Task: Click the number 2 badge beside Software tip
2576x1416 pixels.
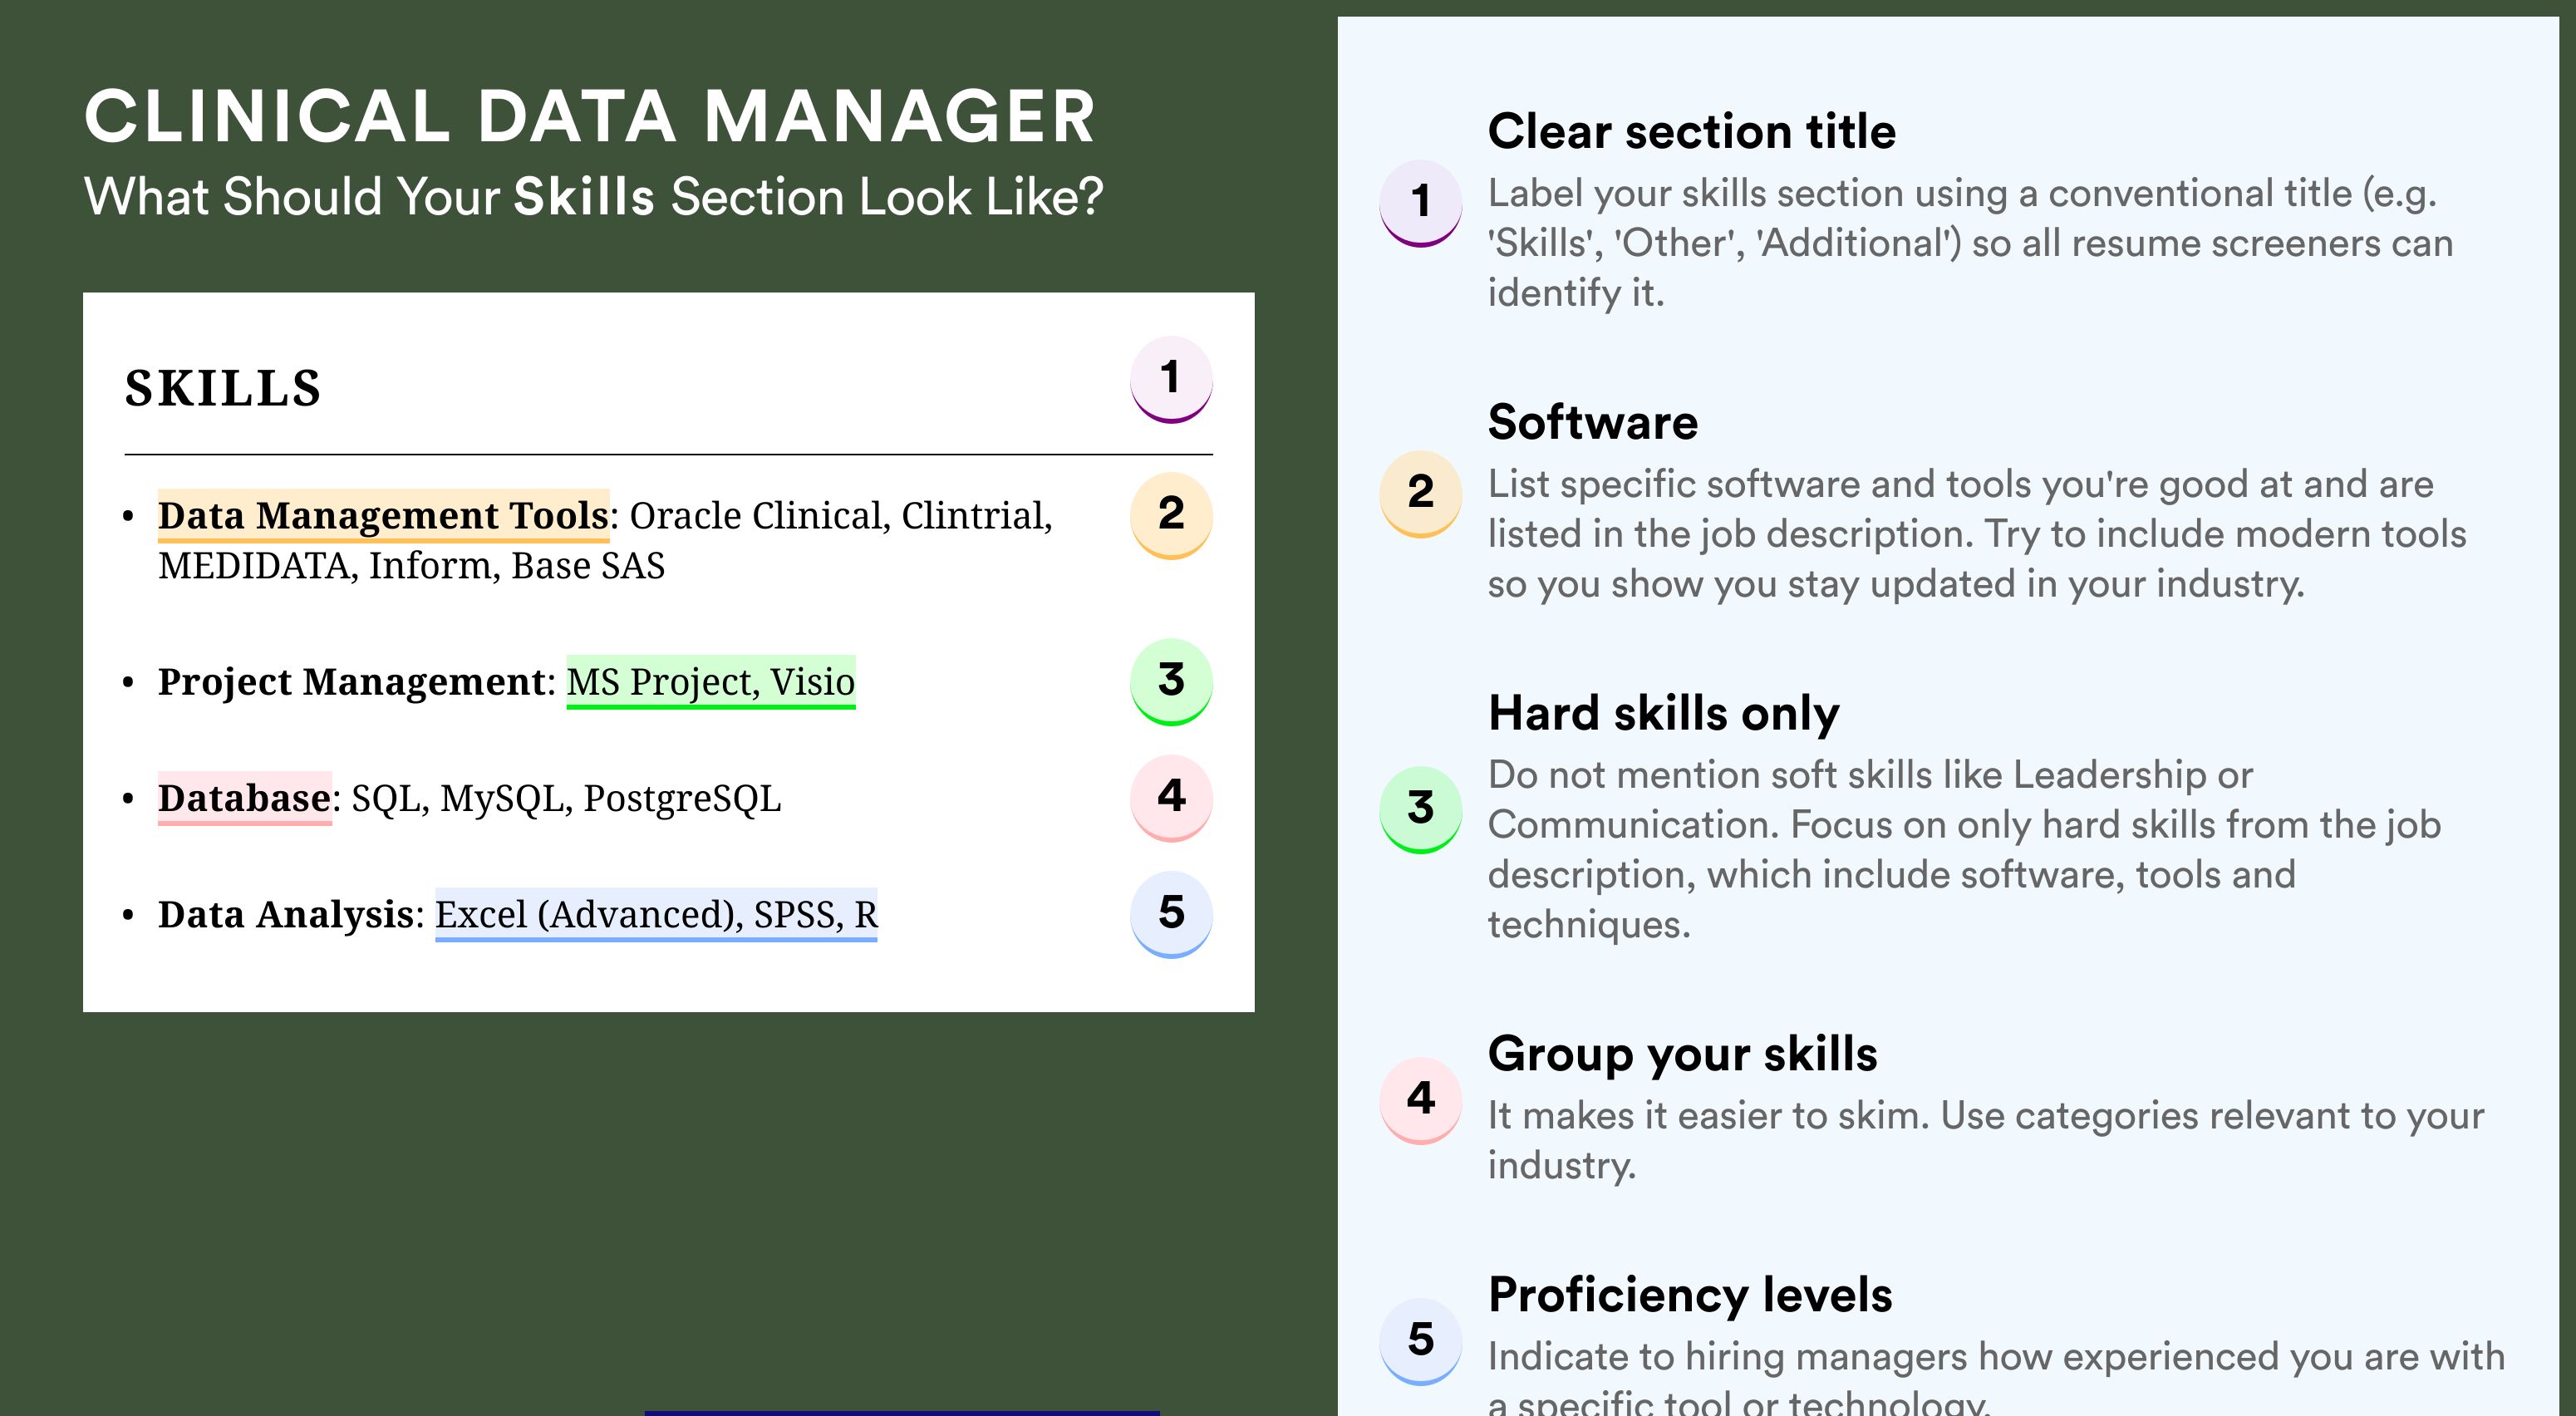Action: tap(1421, 494)
